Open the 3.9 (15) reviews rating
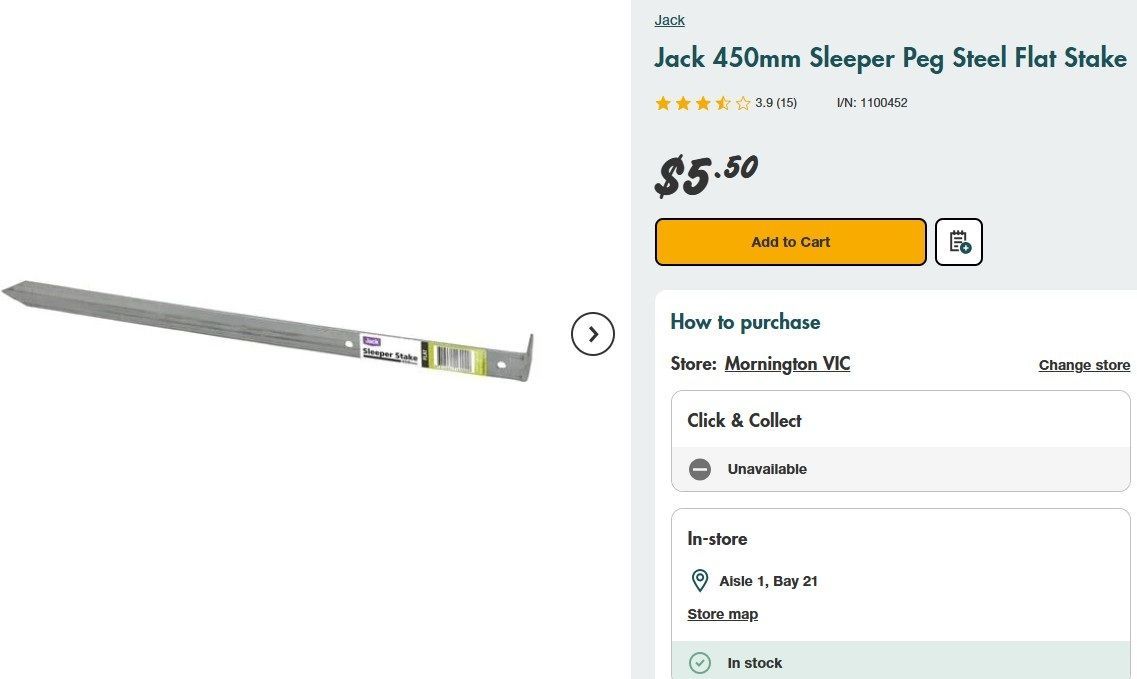The height and width of the screenshot is (679, 1137). pyautogui.click(x=776, y=103)
